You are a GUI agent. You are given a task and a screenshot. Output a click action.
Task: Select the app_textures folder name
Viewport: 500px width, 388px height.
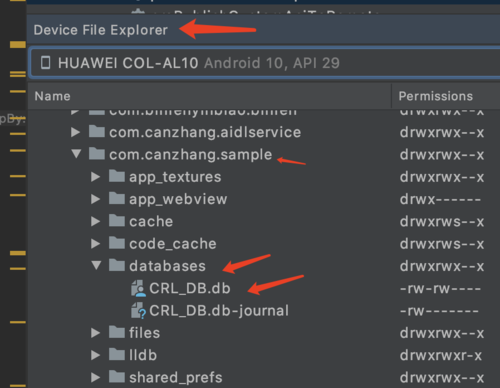[x=175, y=177]
